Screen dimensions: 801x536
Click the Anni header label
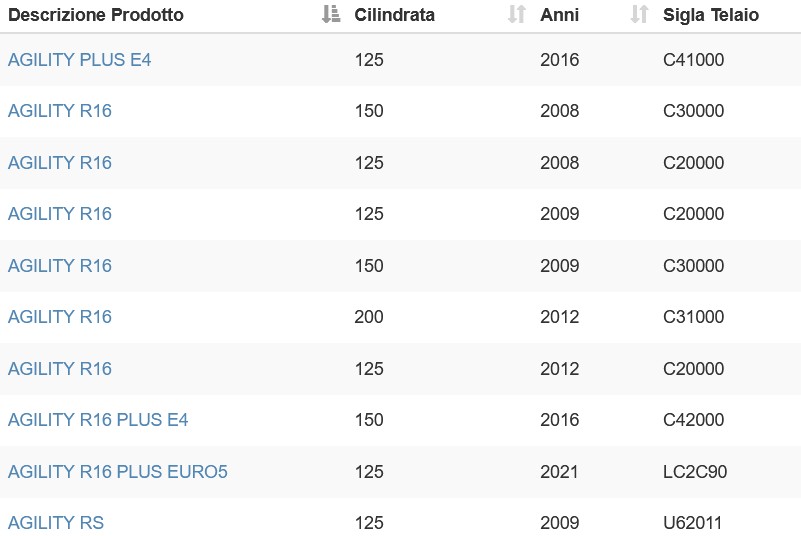coord(559,15)
